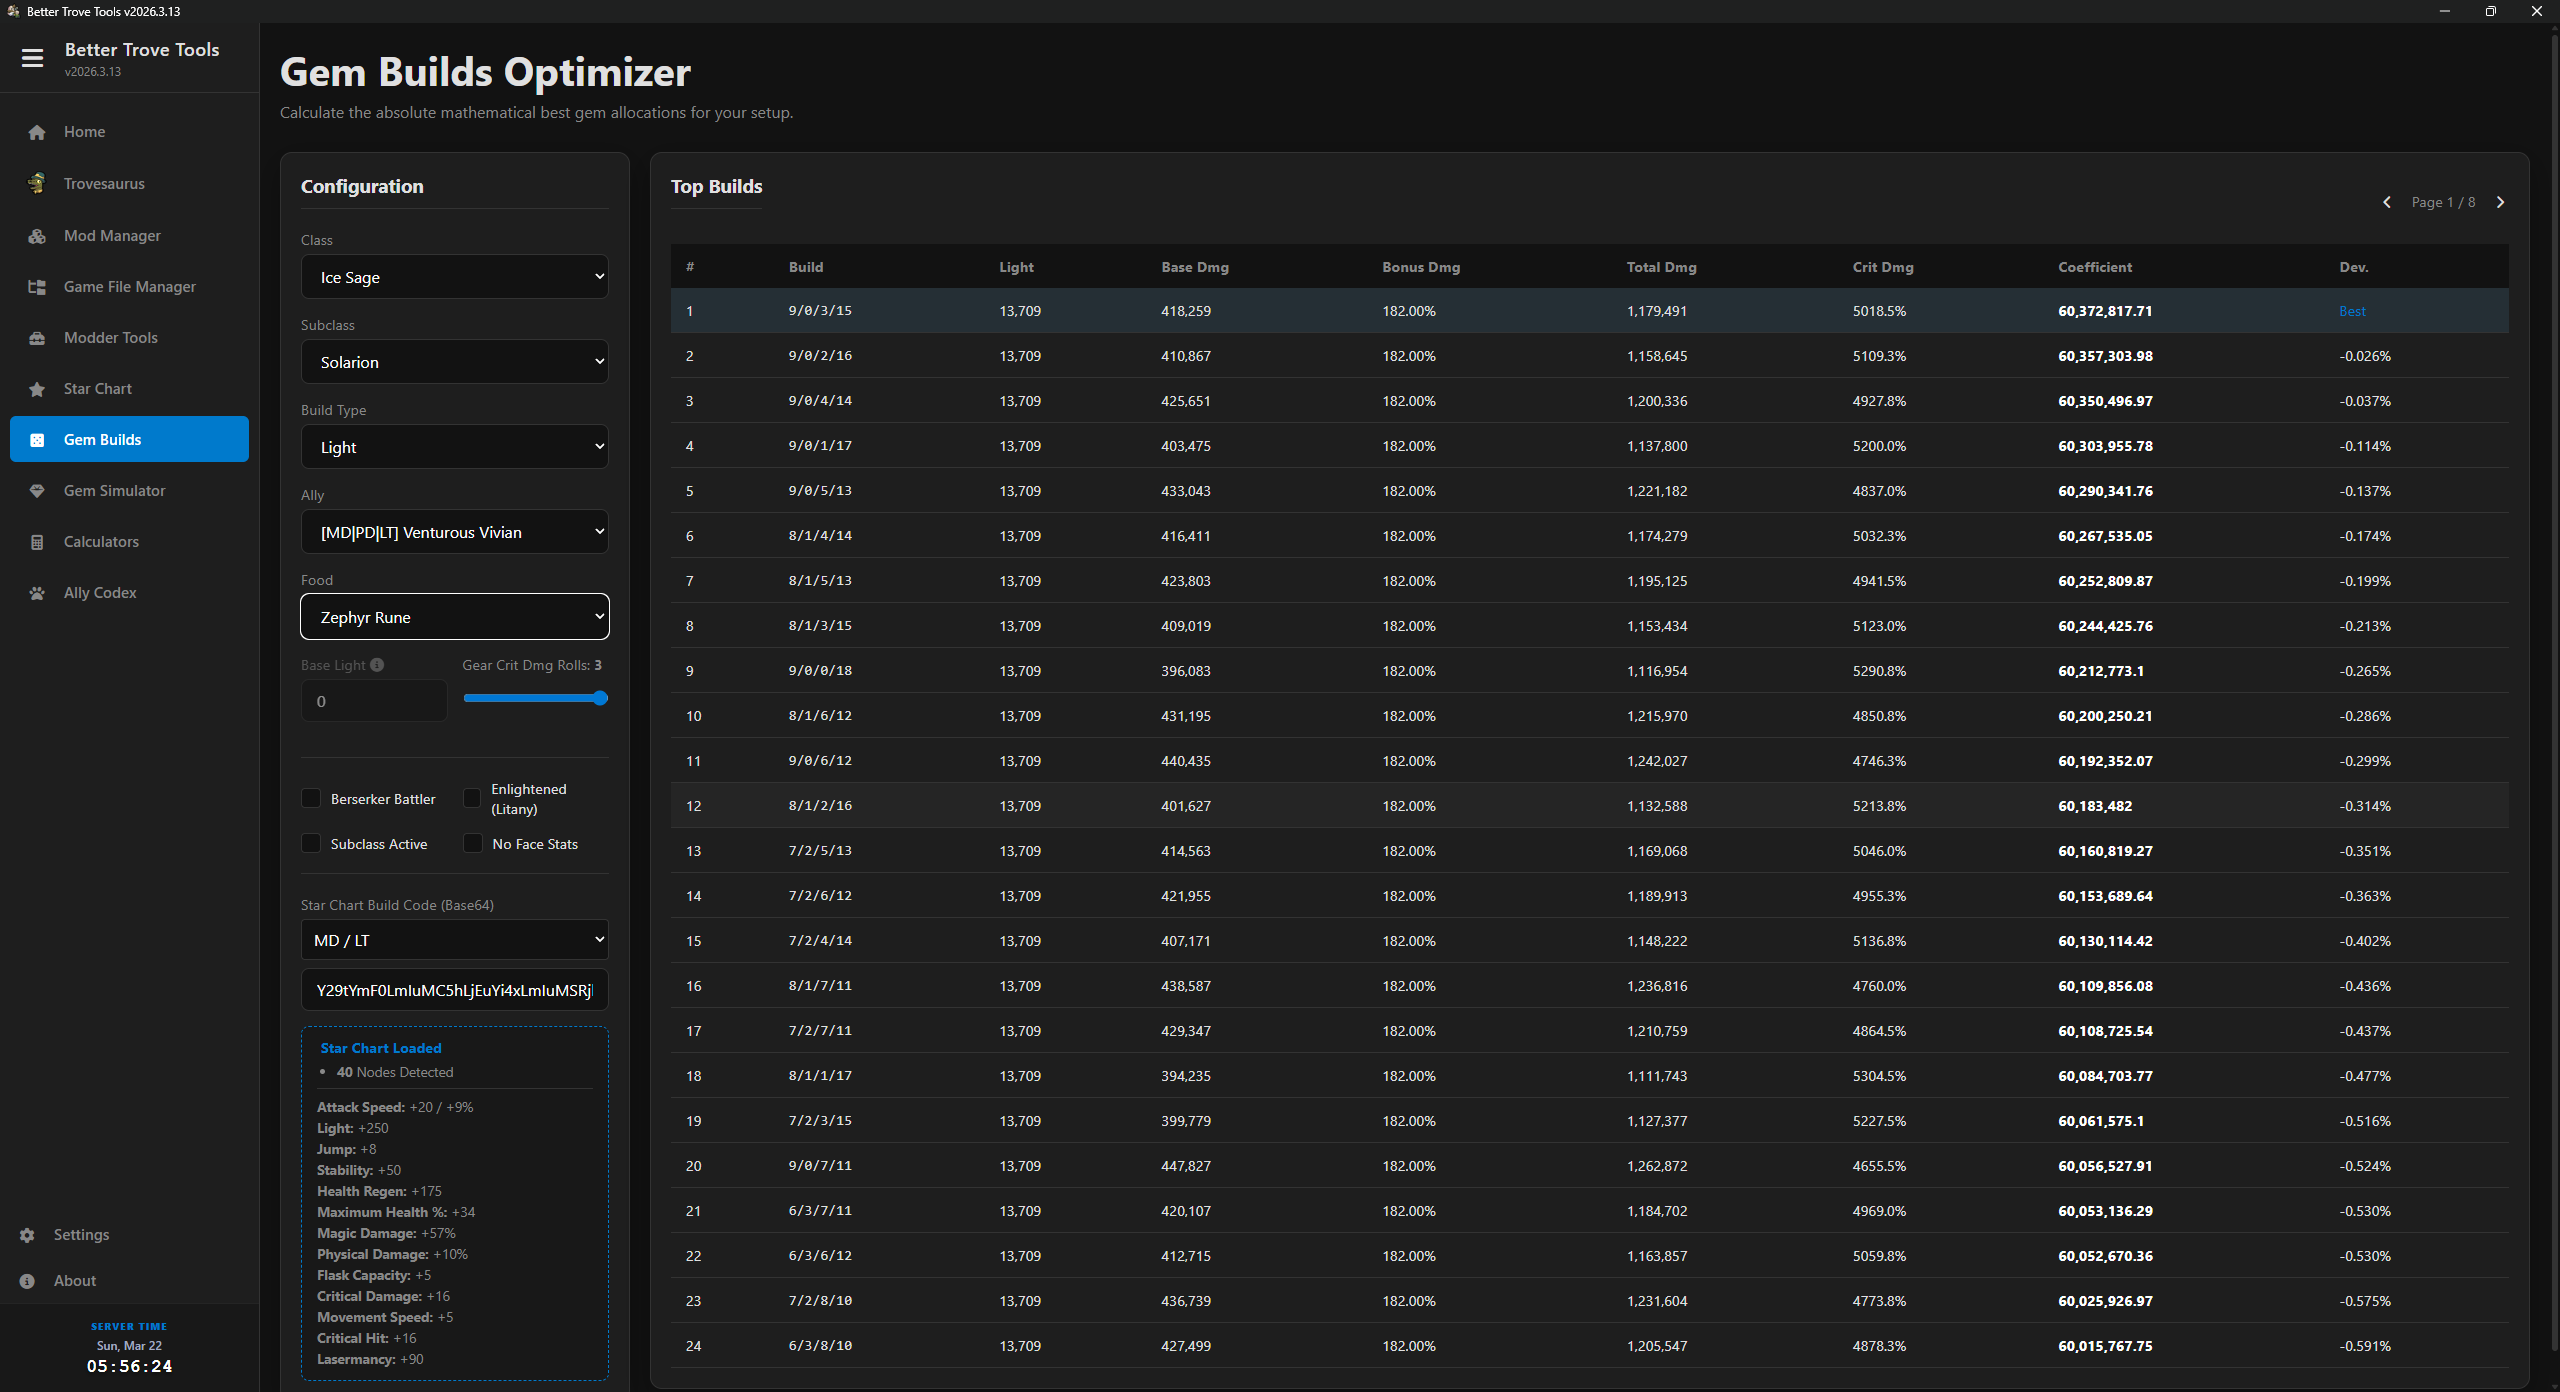
Task: Check the No Face Stats option
Action: [x=473, y=844]
